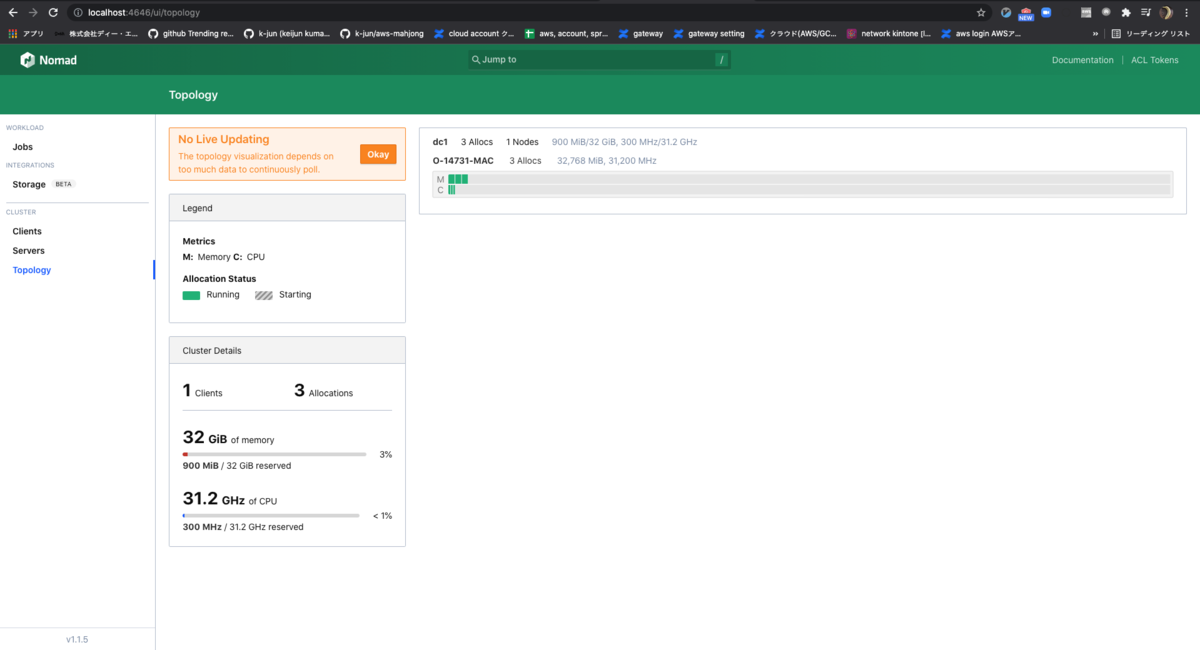1200x650 pixels.
Task: Open the browser Extensions puzzle icon
Action: [x=1125, y=13]
